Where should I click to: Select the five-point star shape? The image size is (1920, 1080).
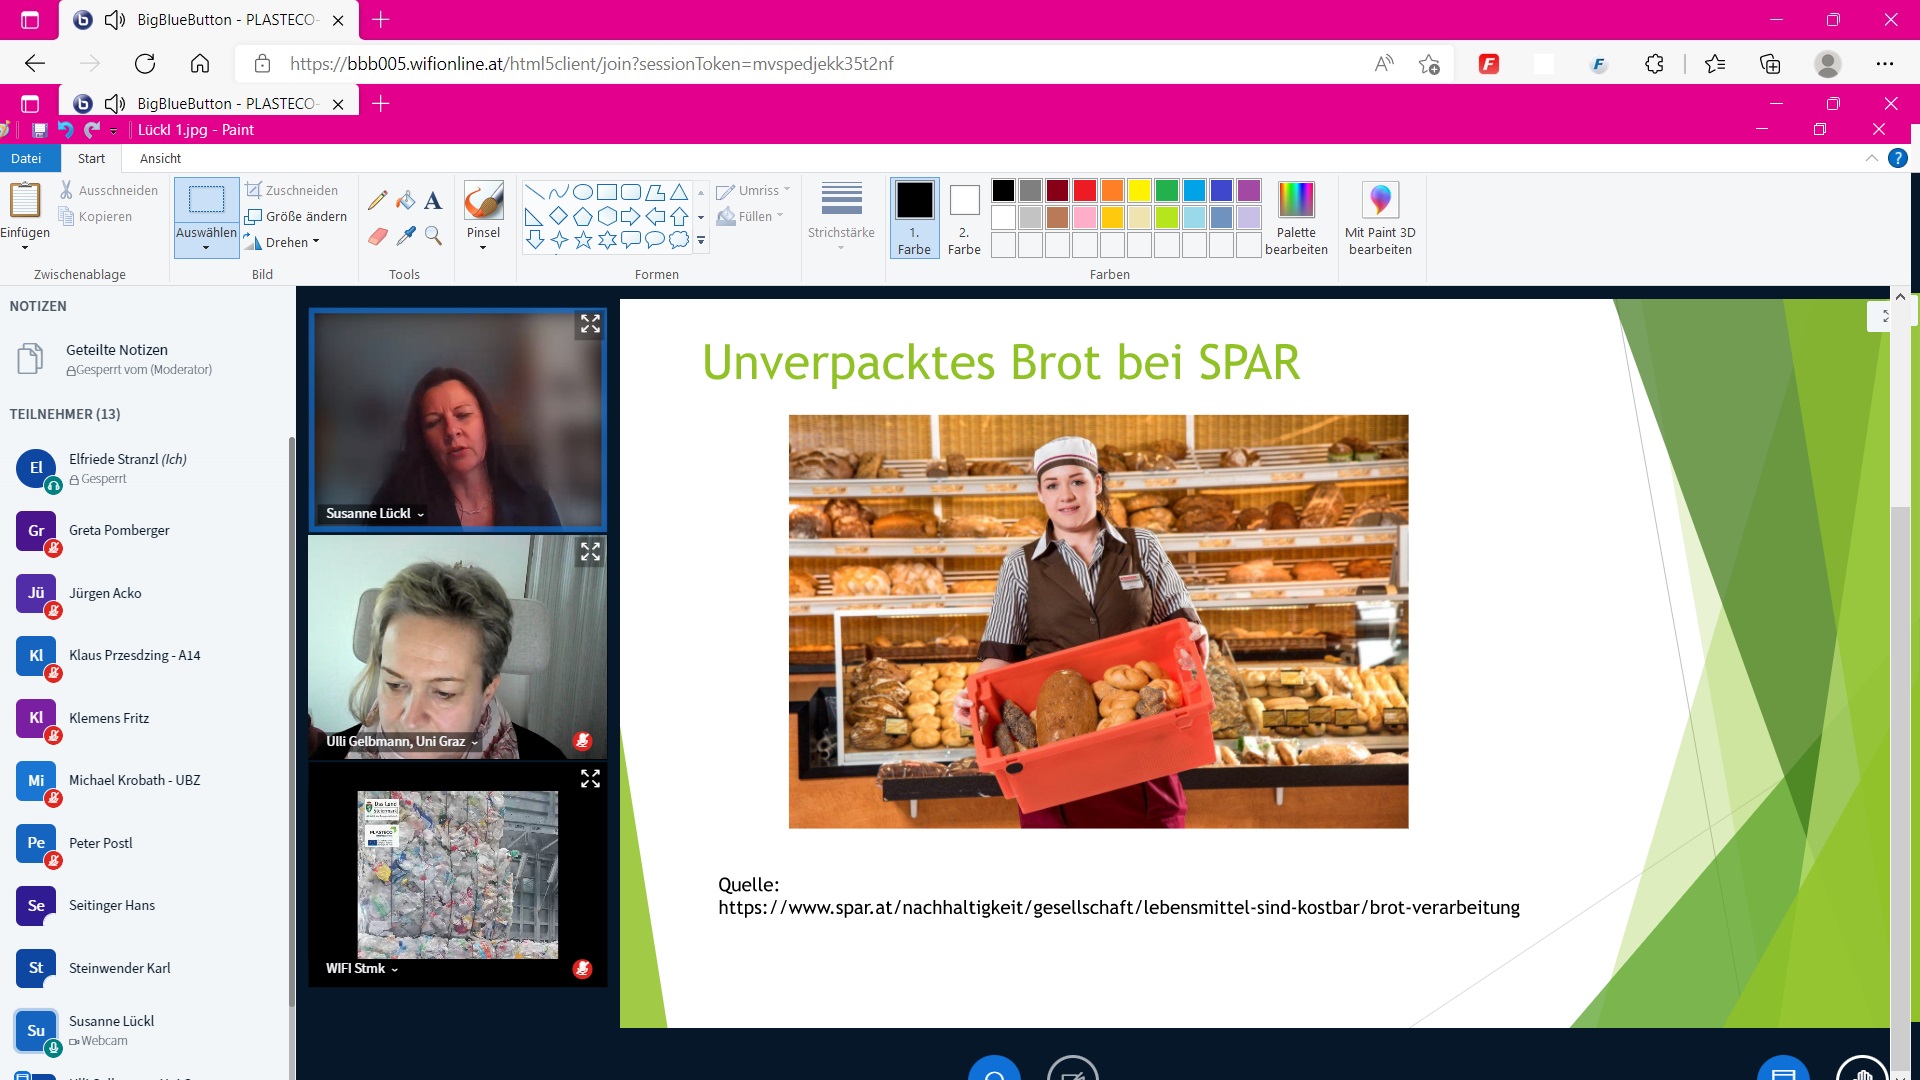pos(583,240)
